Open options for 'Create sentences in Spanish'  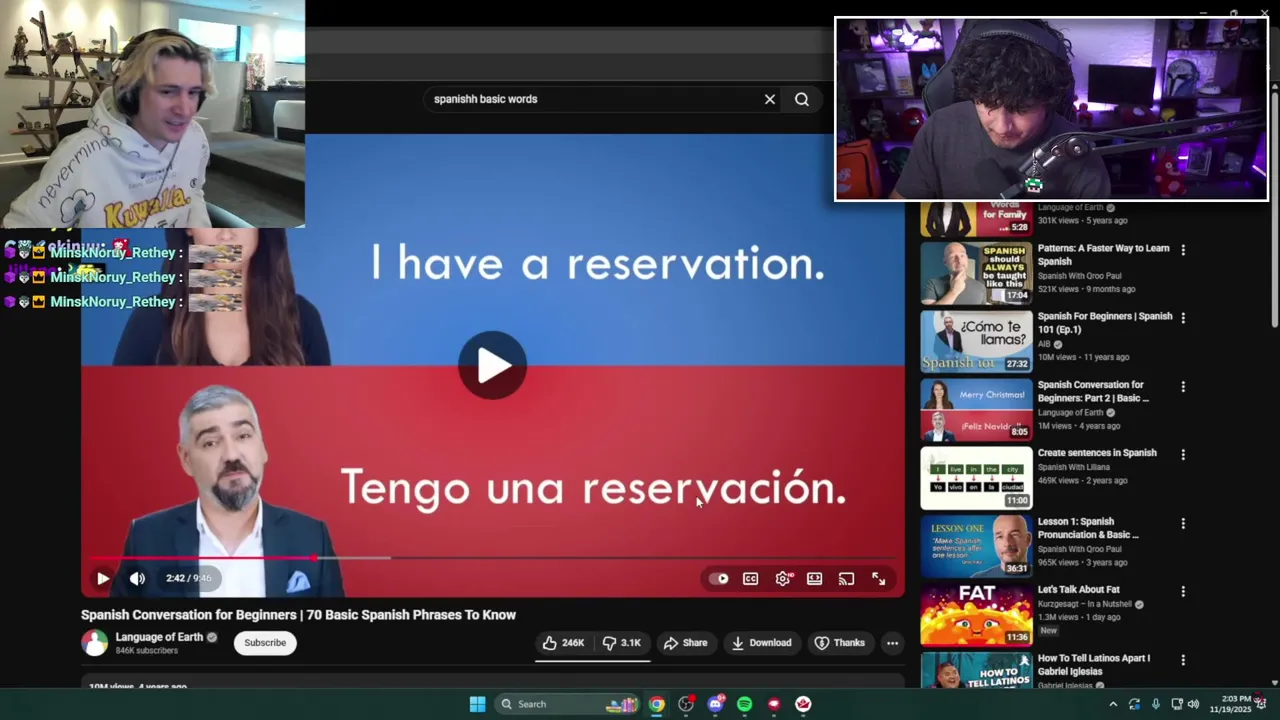(1183, 455)
